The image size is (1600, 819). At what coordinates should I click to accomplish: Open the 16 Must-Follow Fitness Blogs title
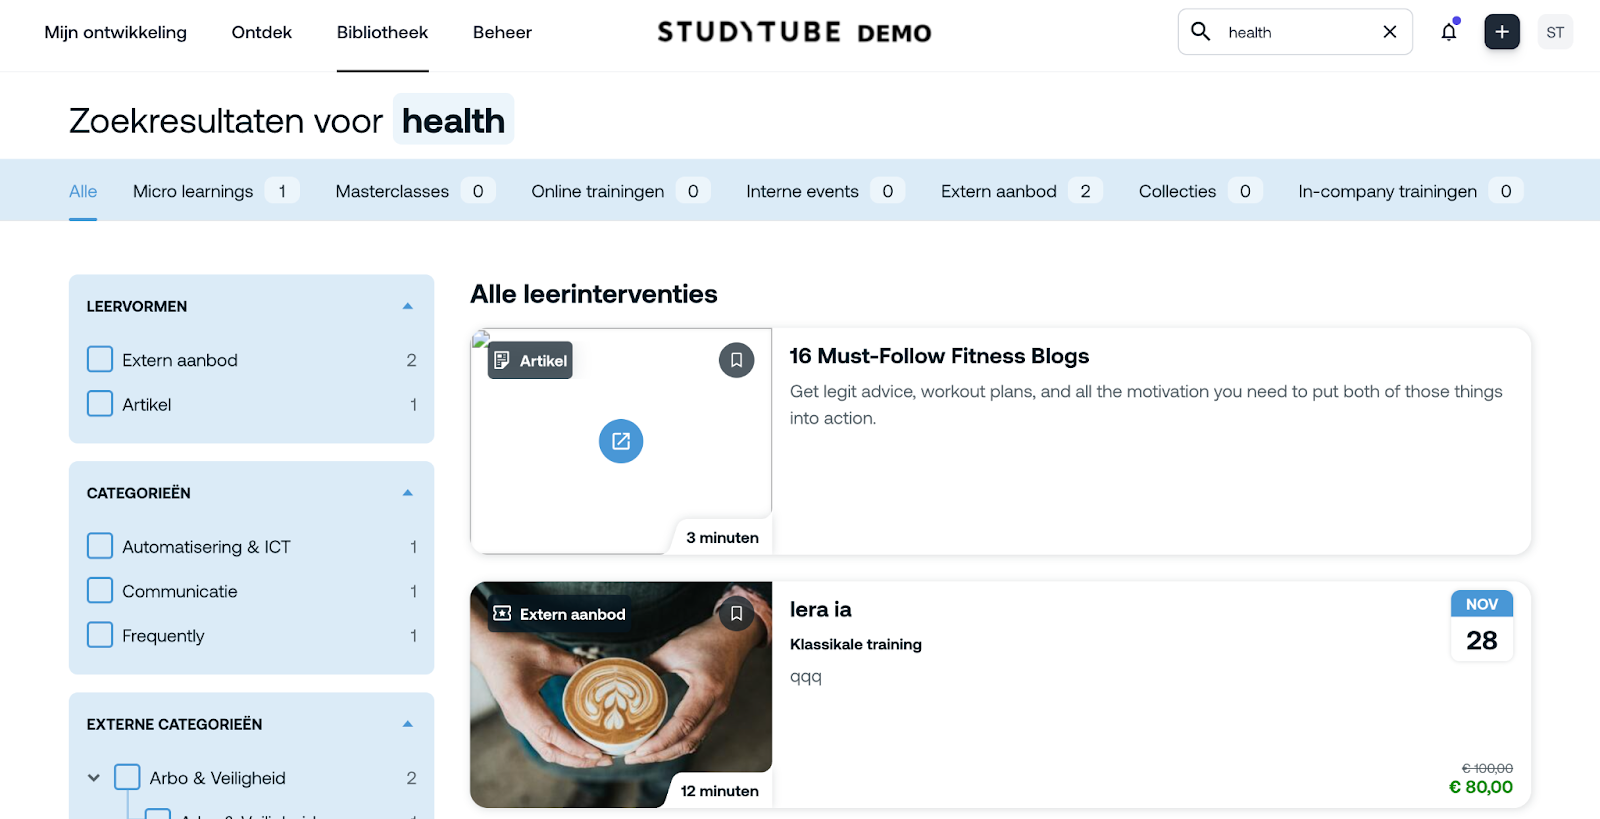point(938,356)
